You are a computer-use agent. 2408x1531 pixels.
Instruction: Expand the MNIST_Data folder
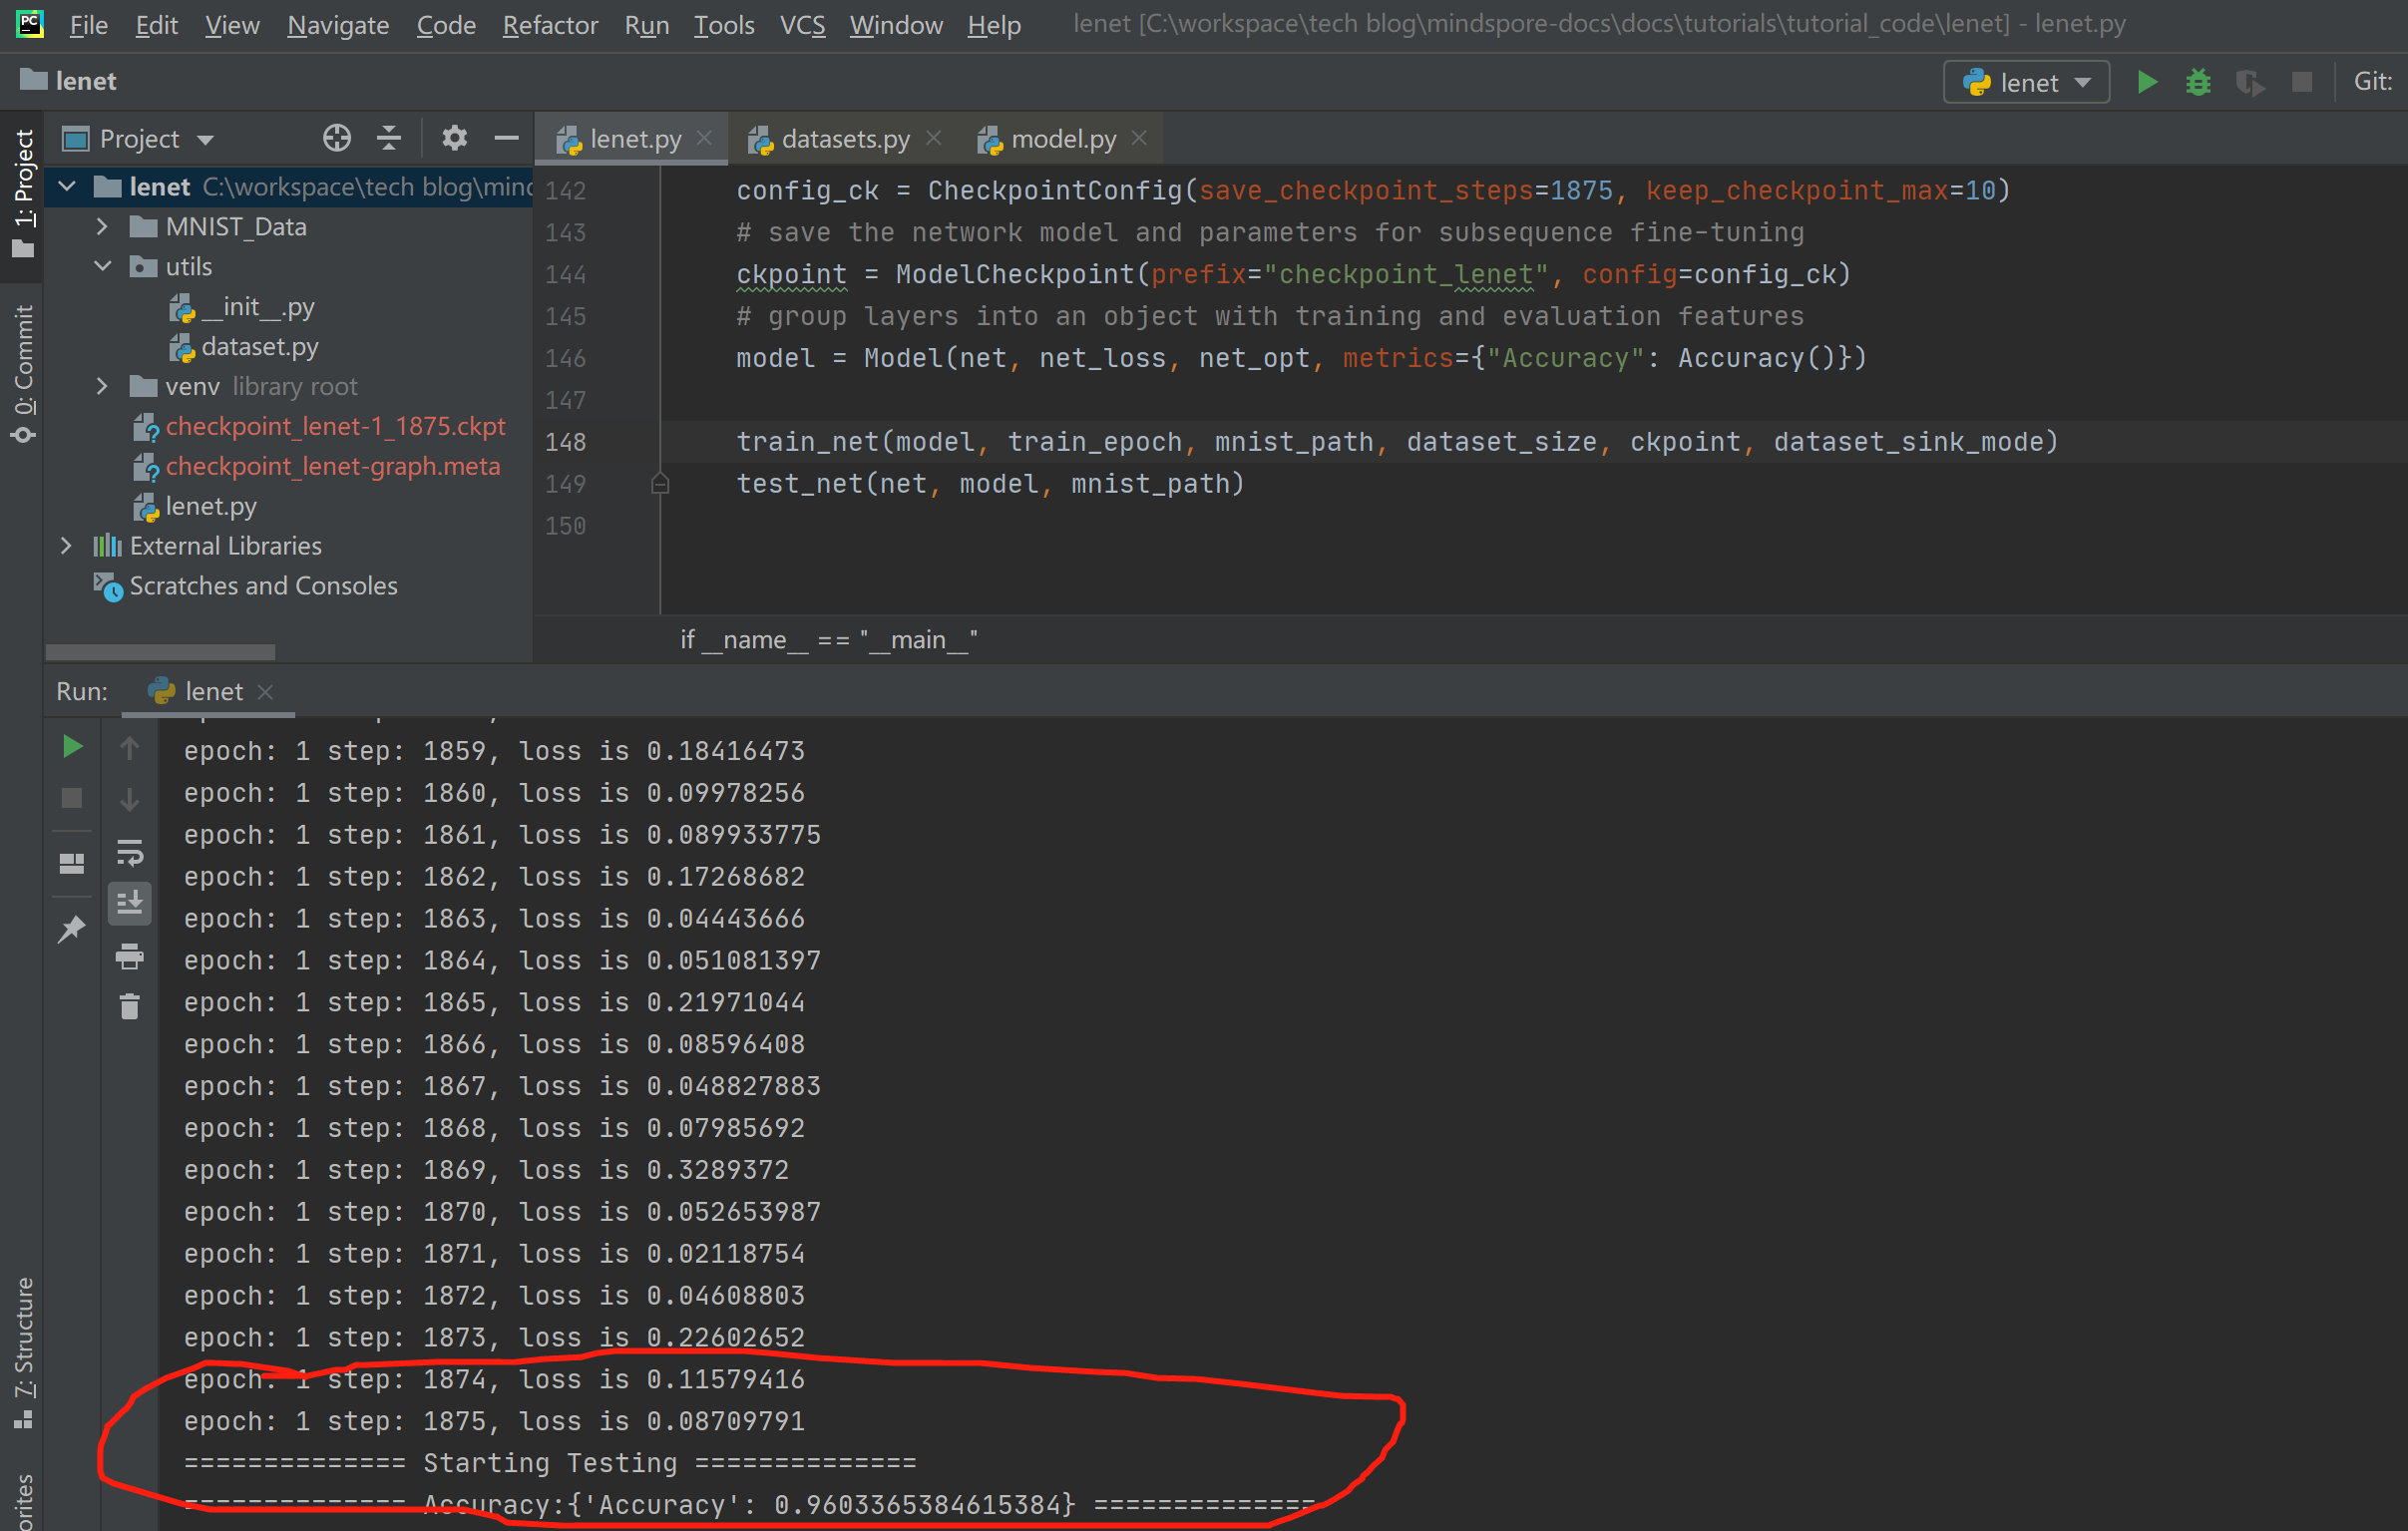tap(102, 227)
